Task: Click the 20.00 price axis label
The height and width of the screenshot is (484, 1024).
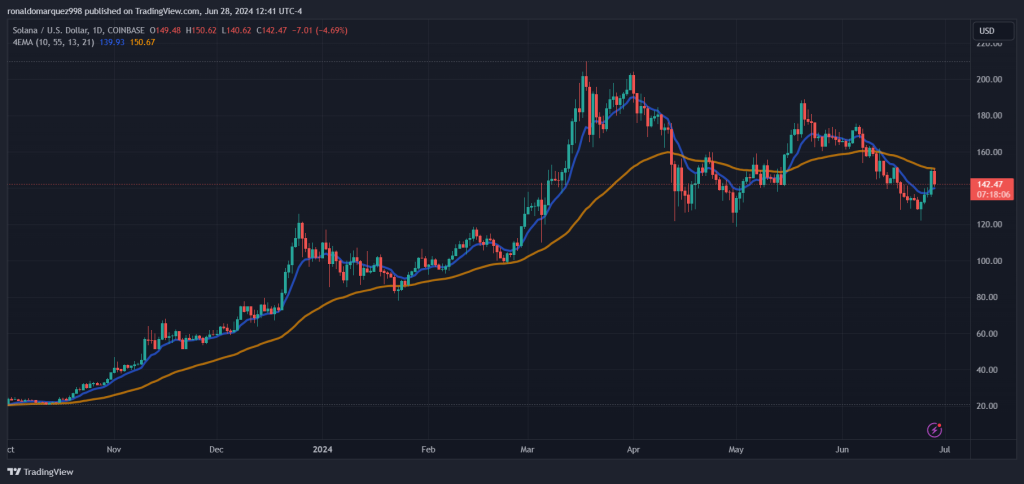Action: coord(988,406)
